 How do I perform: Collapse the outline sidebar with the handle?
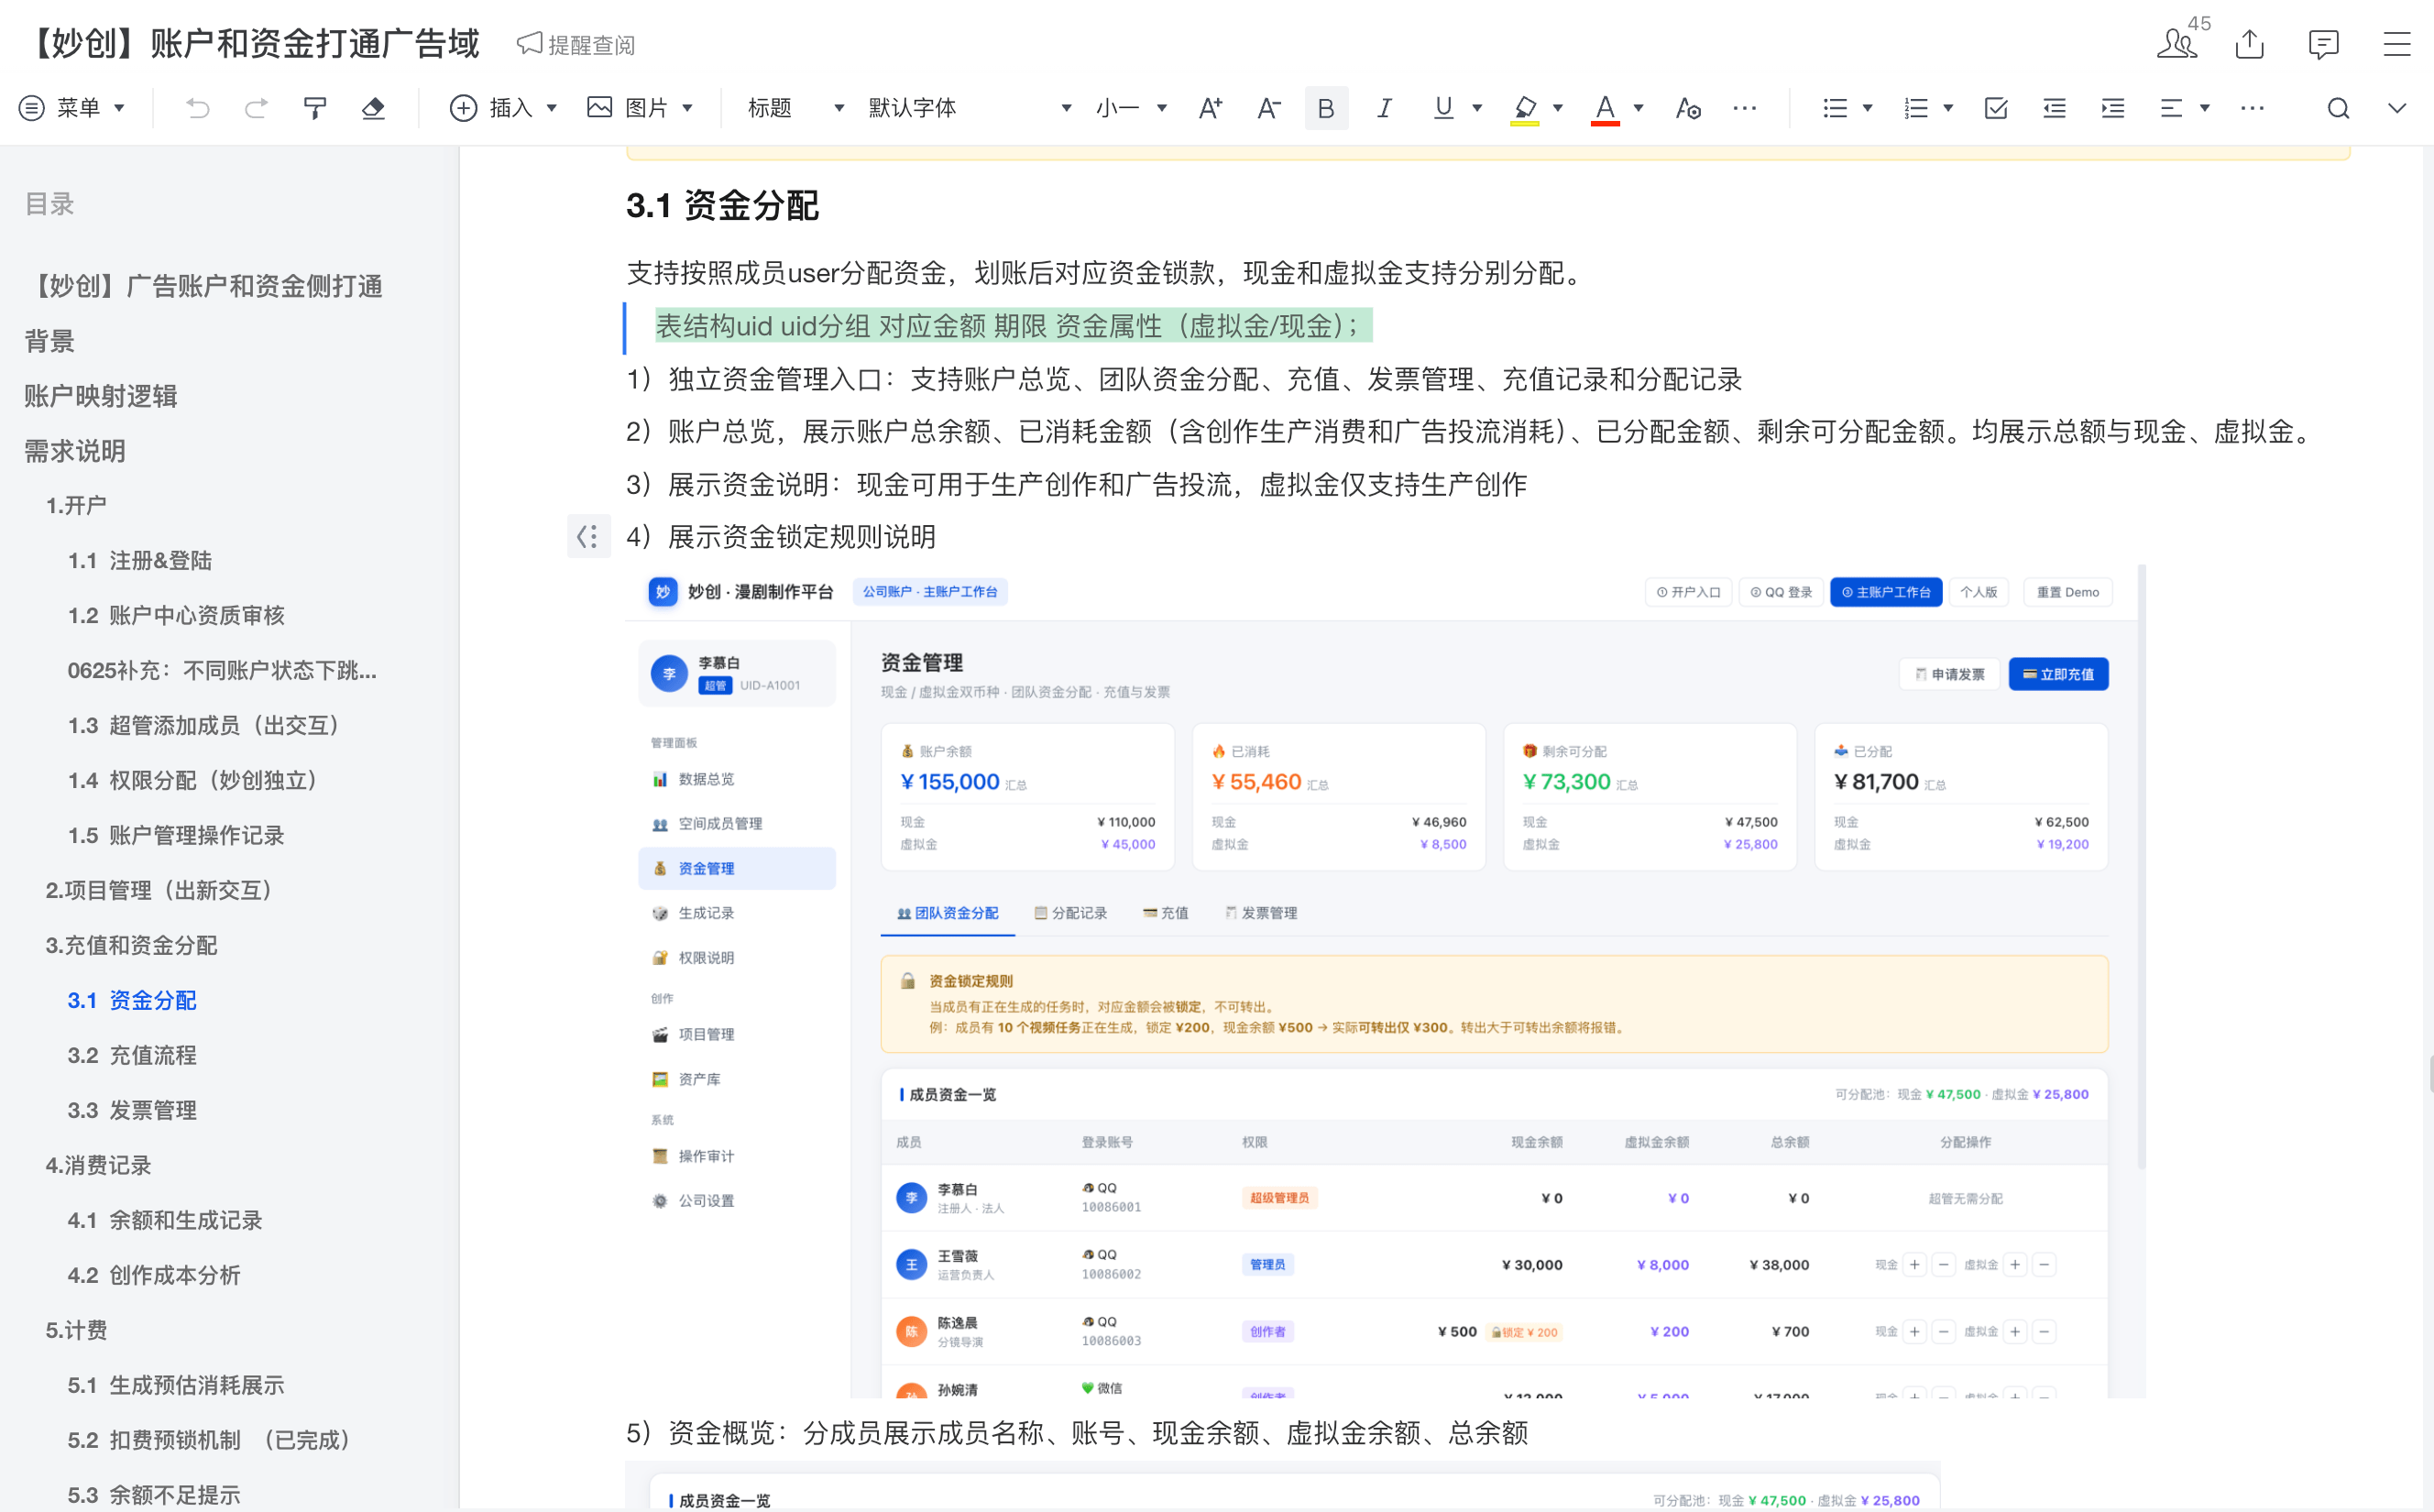[588, 537]
